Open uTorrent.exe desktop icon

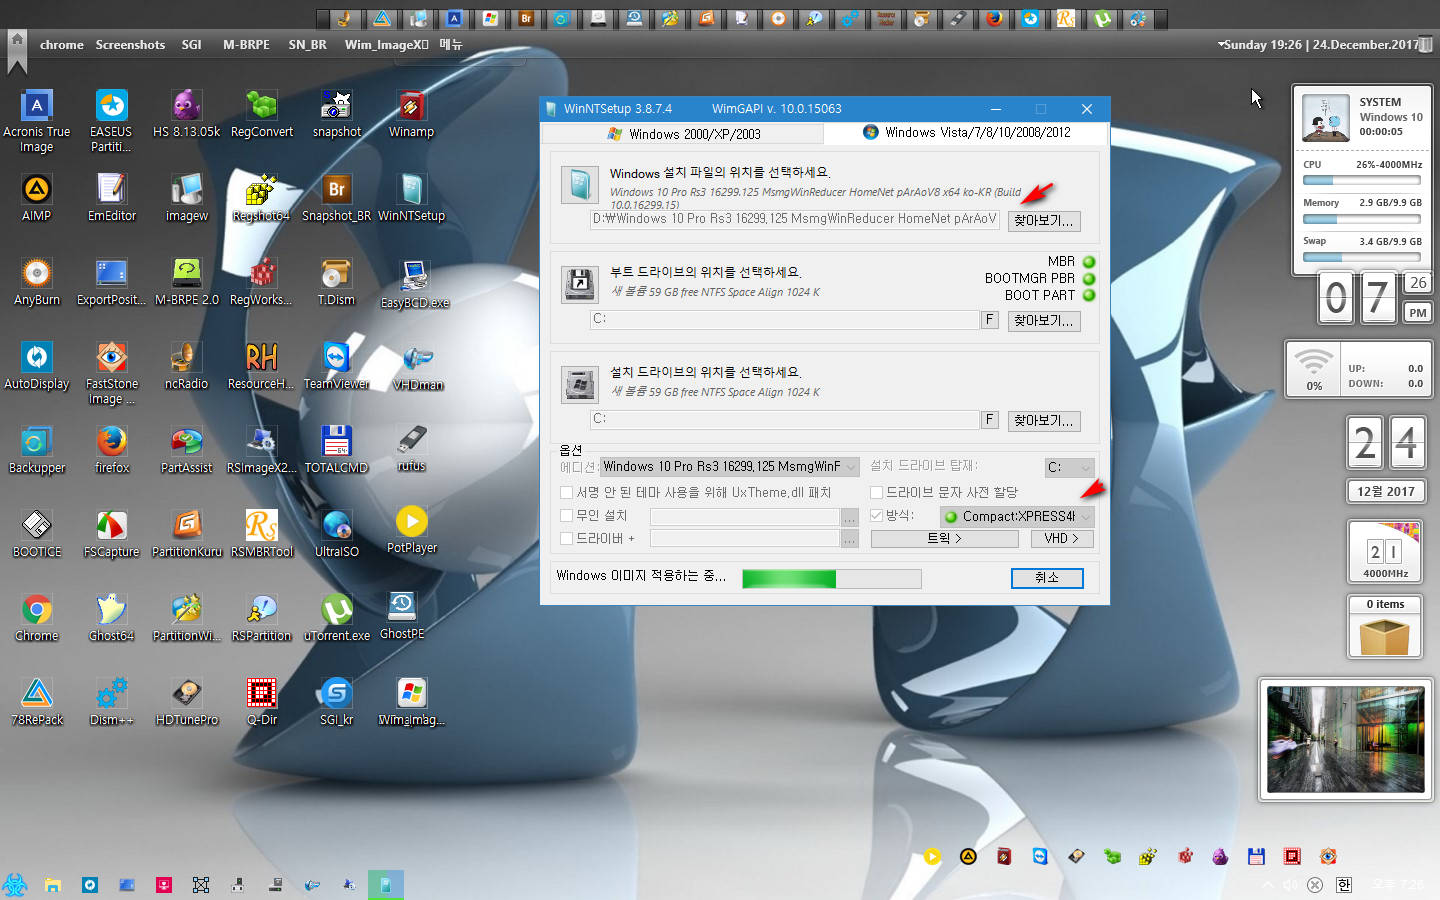pyautogui.click(x=336, y=617)
